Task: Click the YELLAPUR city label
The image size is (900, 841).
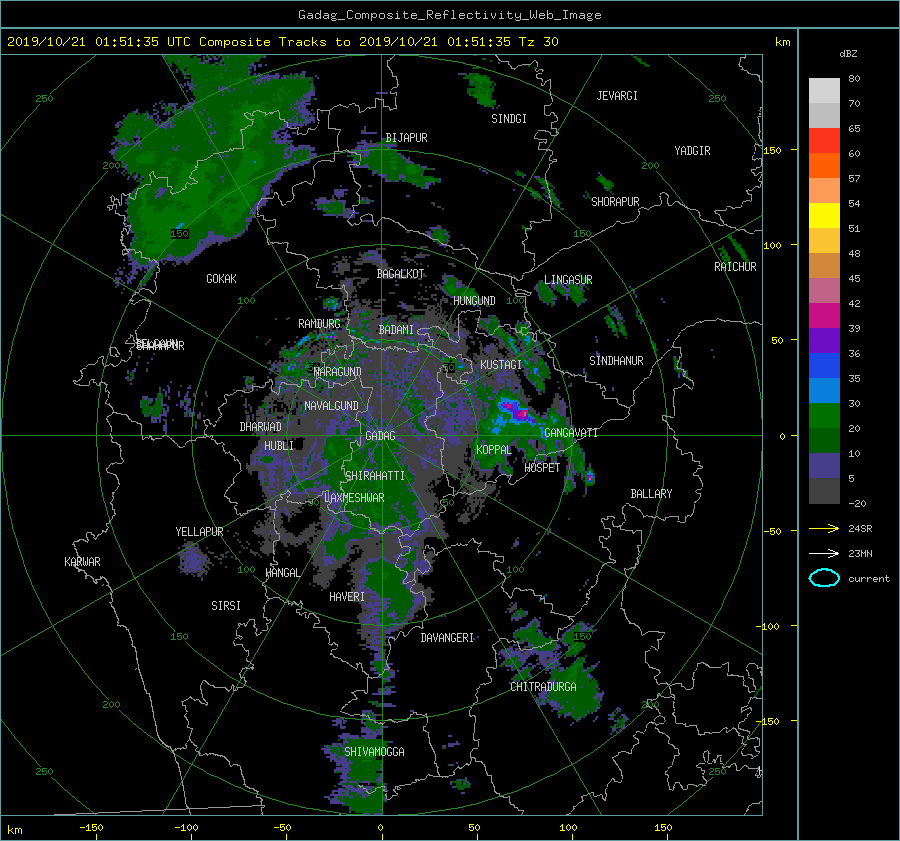Action: [x=199, y=532]
